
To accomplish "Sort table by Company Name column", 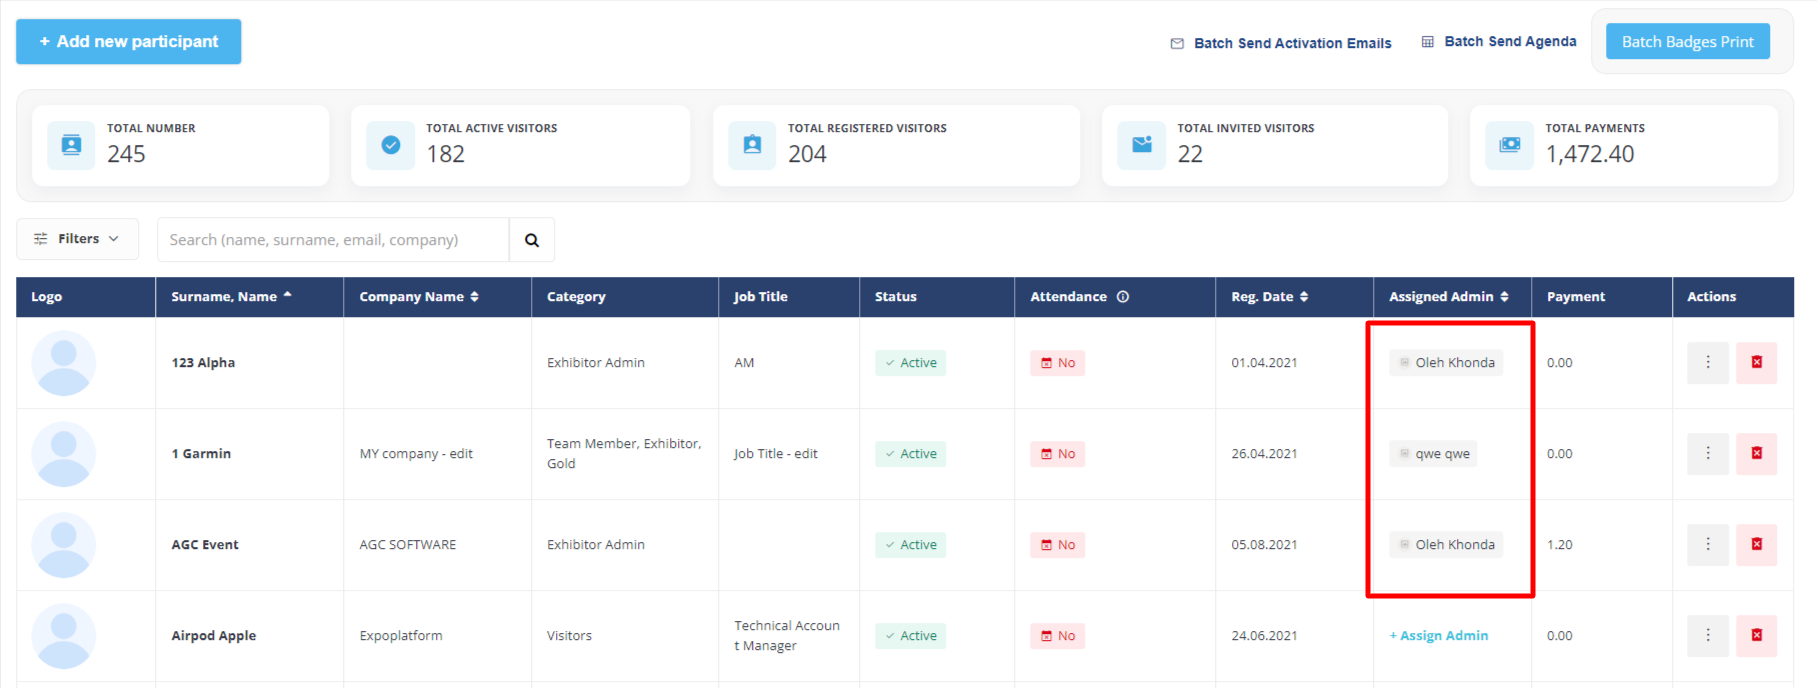I will click(x=418, y=297).
